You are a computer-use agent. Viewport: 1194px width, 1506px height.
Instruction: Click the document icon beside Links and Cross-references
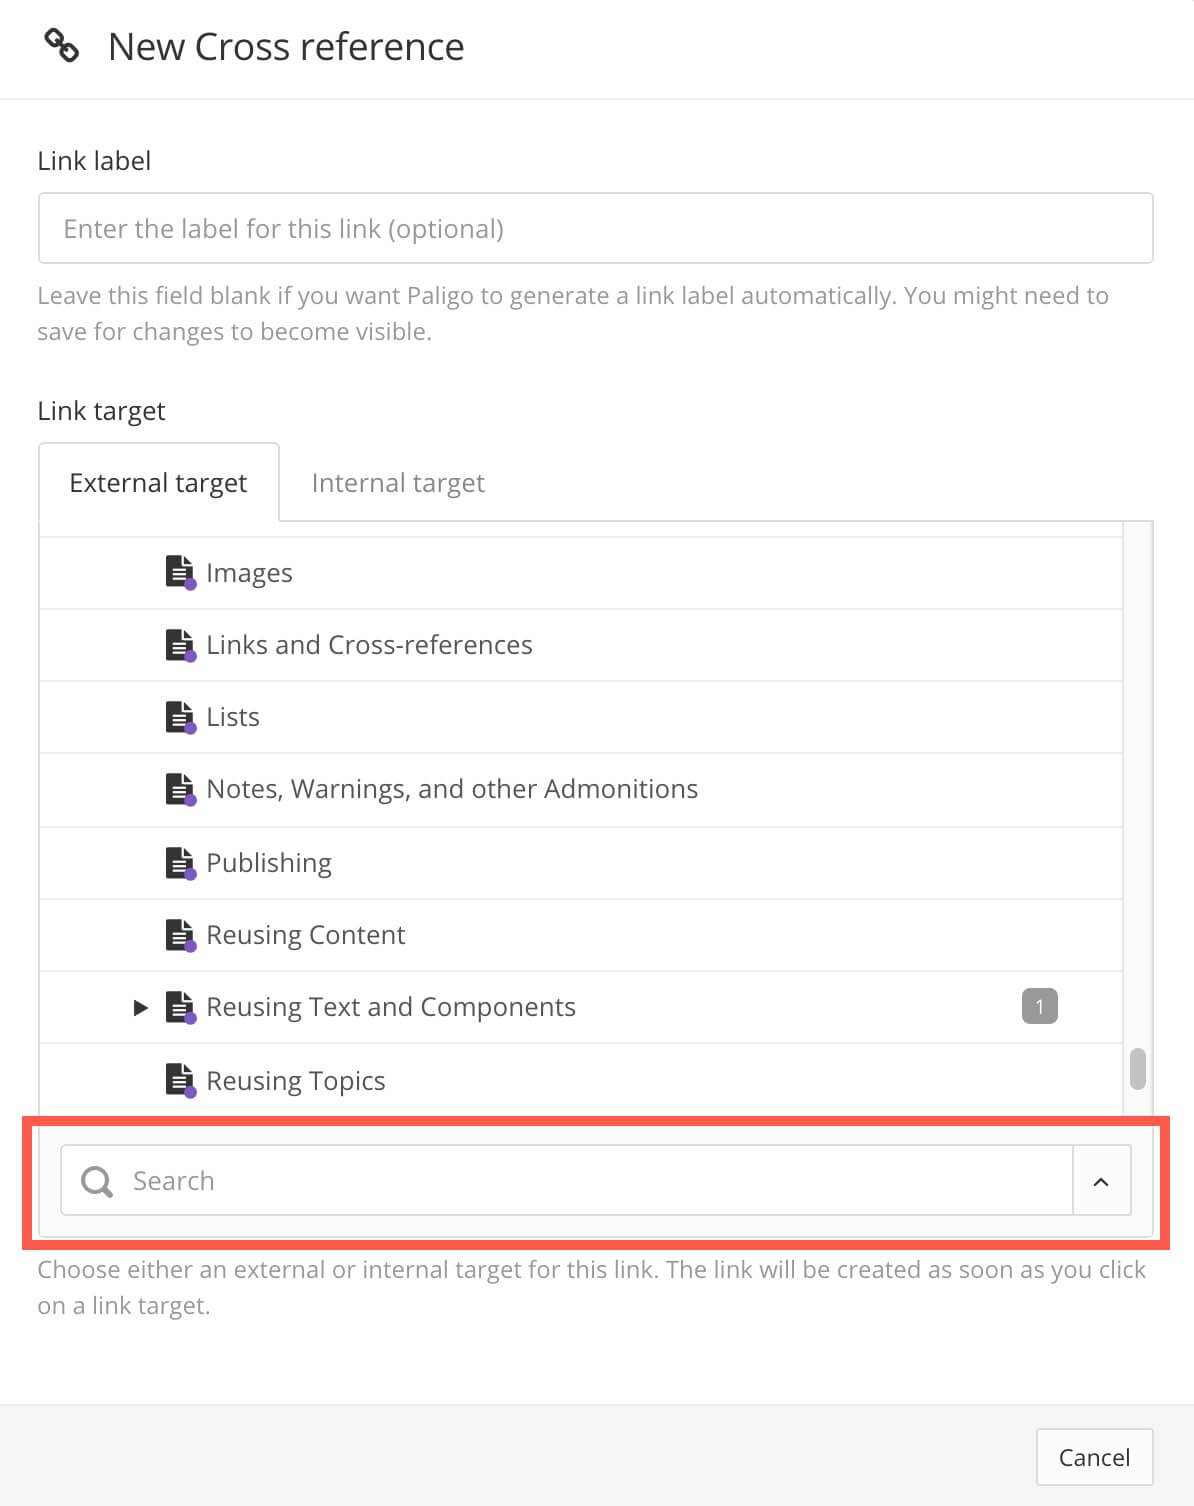click(x=180, y=645)
